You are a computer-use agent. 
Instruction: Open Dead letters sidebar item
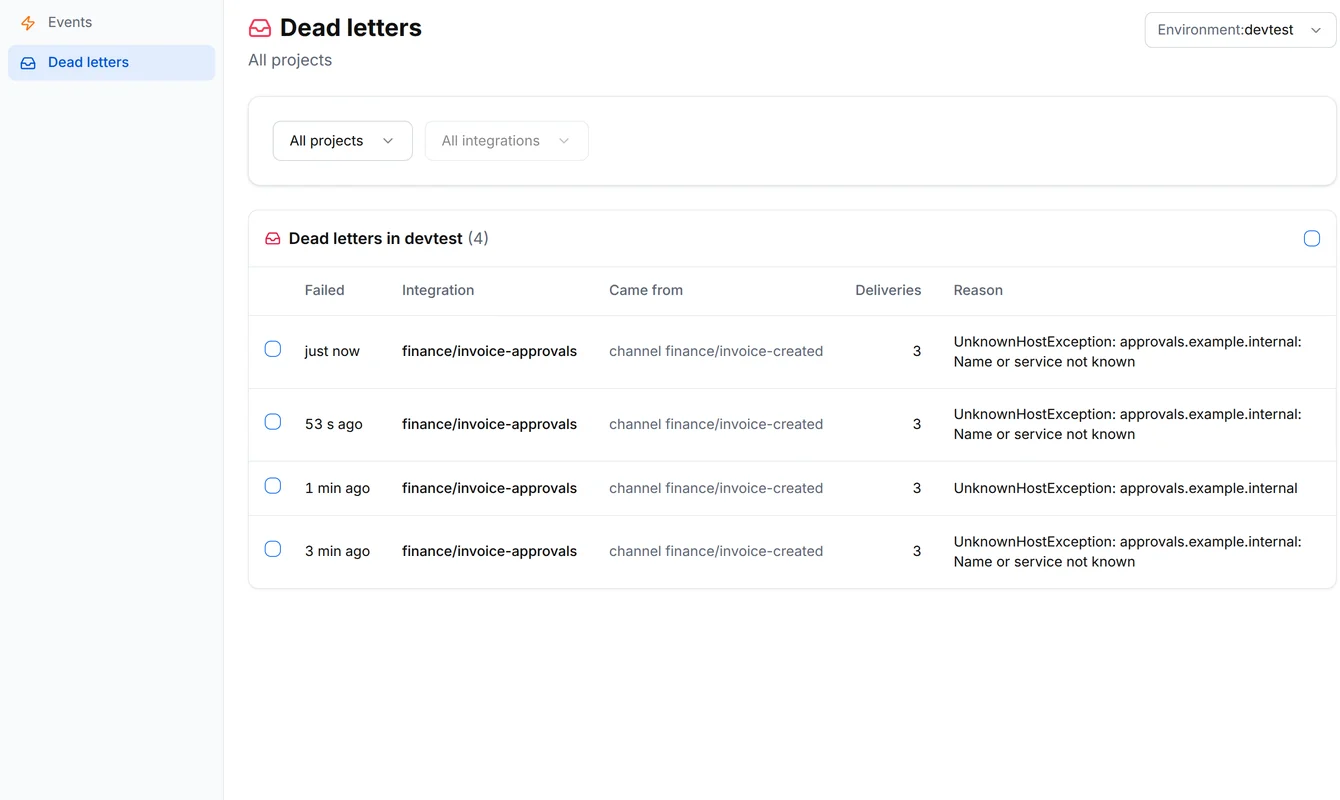pyautogui.click(x=111, y=62)
